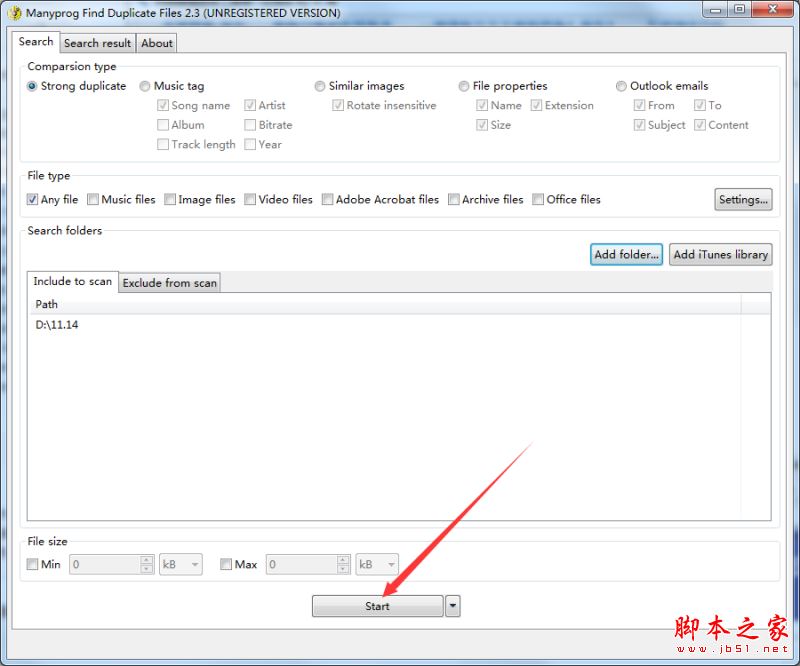
Task: Start the duplicate file search
Action: [378, 606]
